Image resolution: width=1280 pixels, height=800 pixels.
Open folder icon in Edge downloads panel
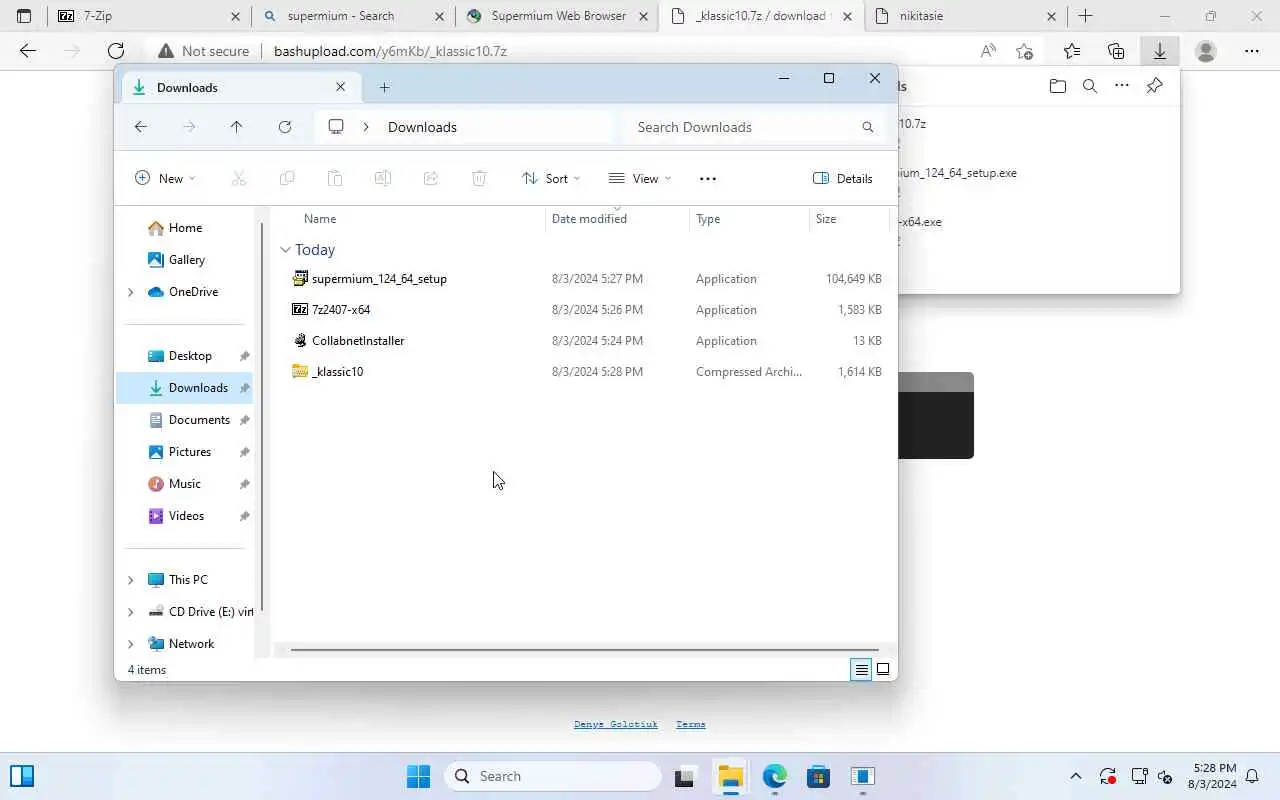coord(1058,86)
